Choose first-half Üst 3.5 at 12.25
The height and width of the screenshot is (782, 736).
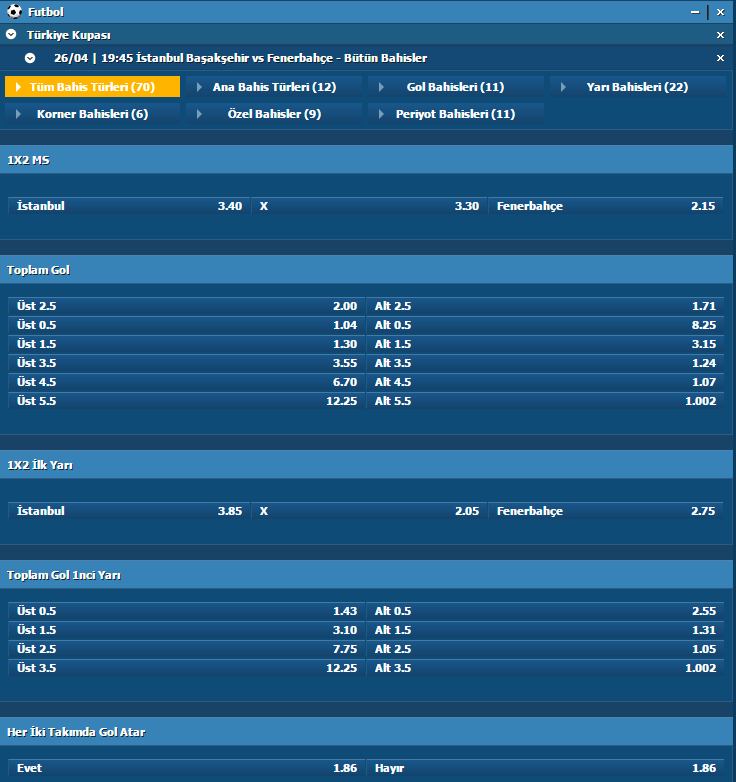click(x=186, y=668)
